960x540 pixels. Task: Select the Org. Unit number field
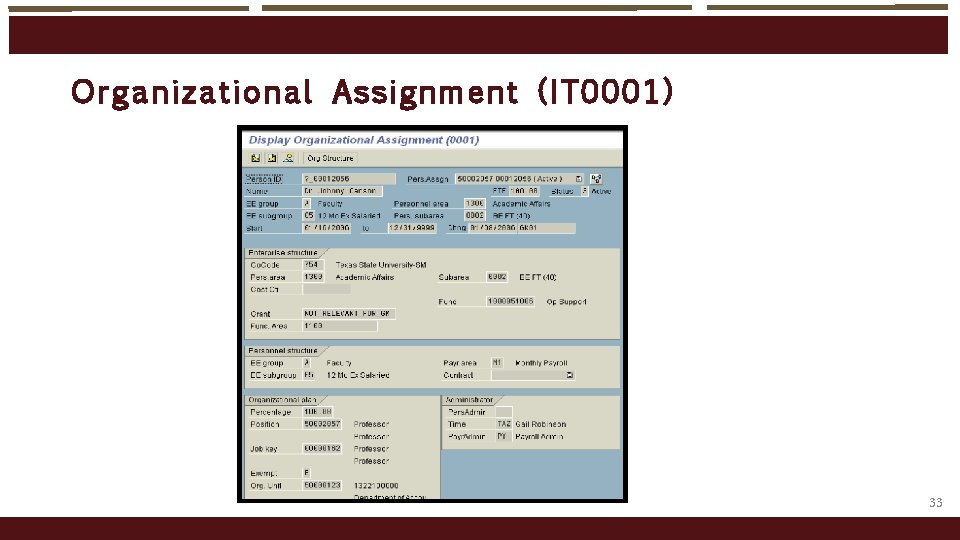322,485
